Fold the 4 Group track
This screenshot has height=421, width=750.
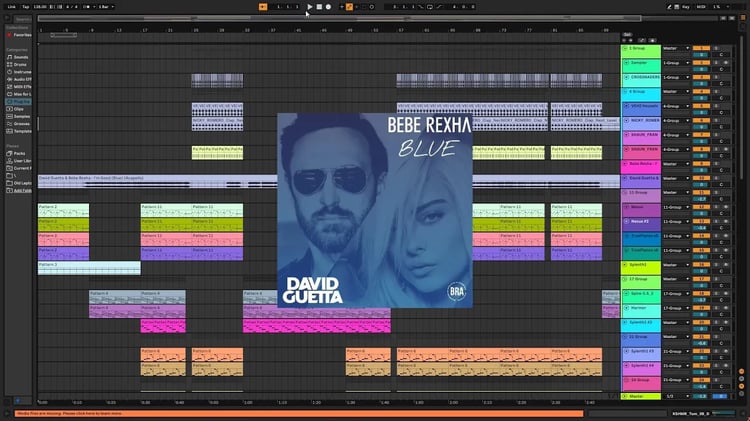pyautogui.click(x=625, y=91)
